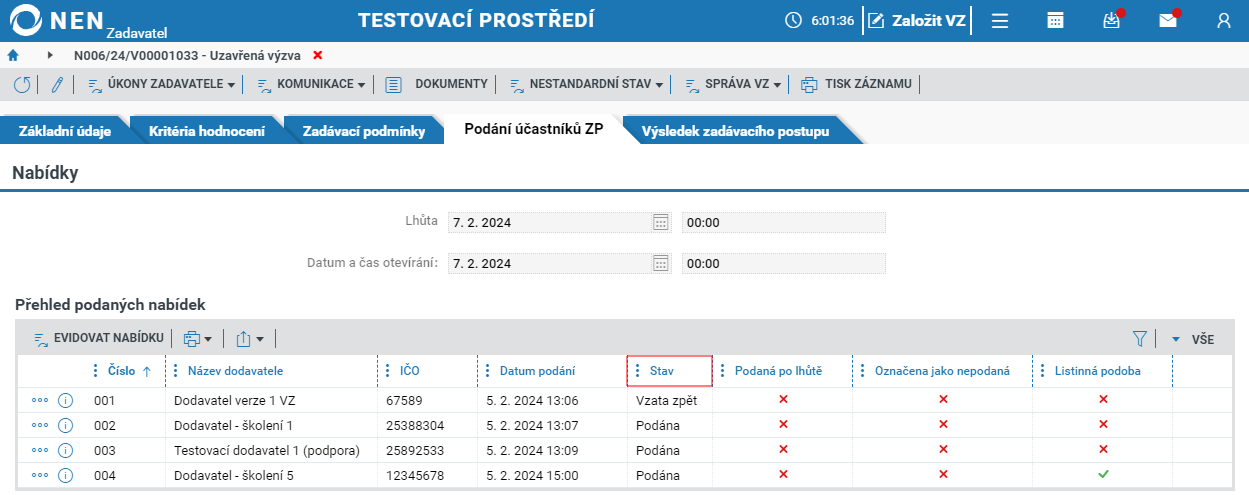Open info icon for offer 002
Image resolution: width=1249 pixels, height=495 pixels.
[x=66, y=425]
